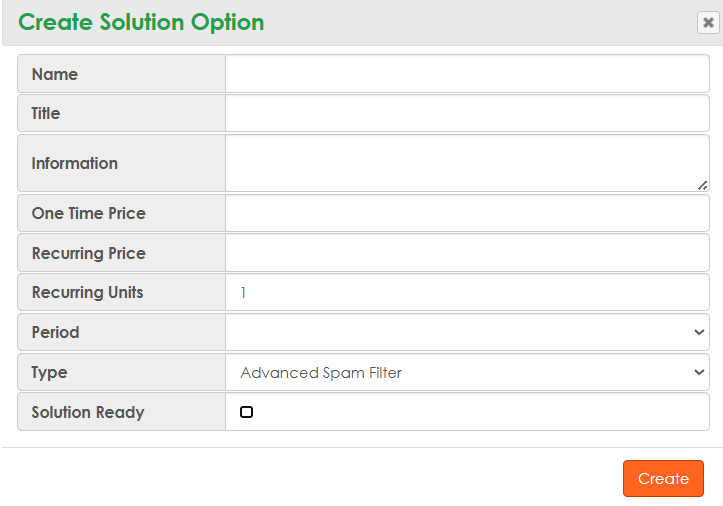Click the Type label
The width and height of the screenshot is (723, 506).
click(49, 372)
